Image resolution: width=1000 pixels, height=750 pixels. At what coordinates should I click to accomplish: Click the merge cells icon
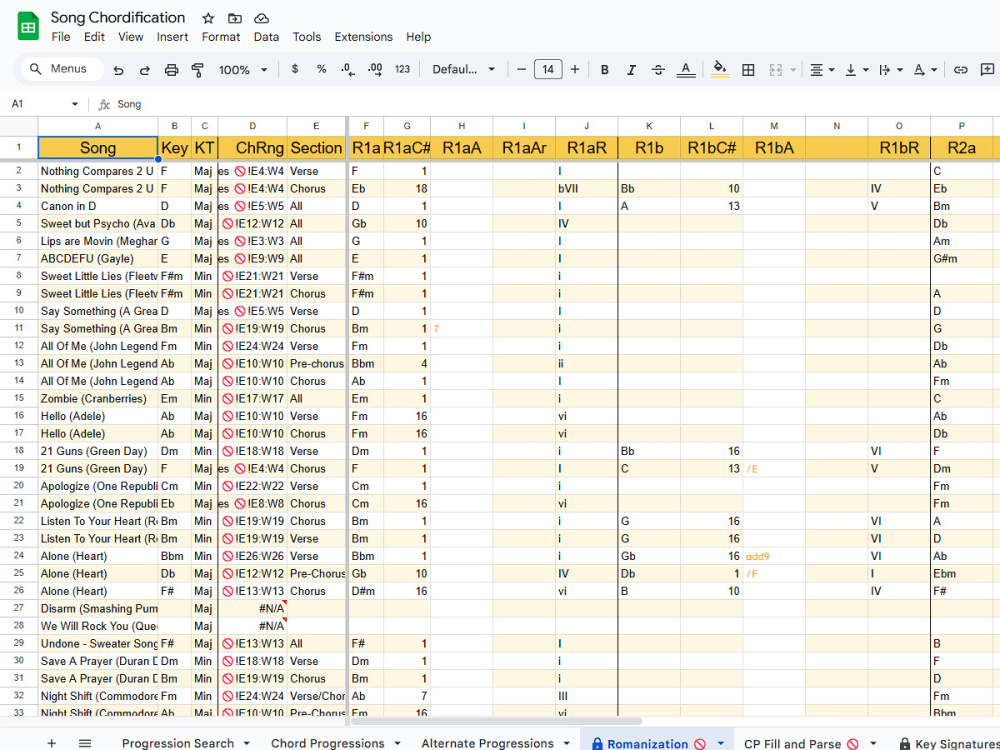coord(776,70)
